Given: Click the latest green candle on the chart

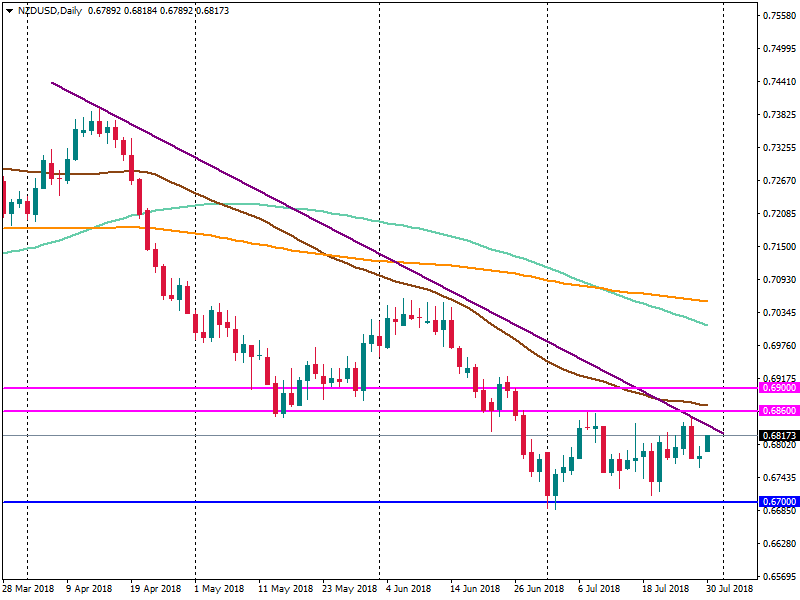Looking at the screenshot, I should pyautogui.click(x=707, y=444).
